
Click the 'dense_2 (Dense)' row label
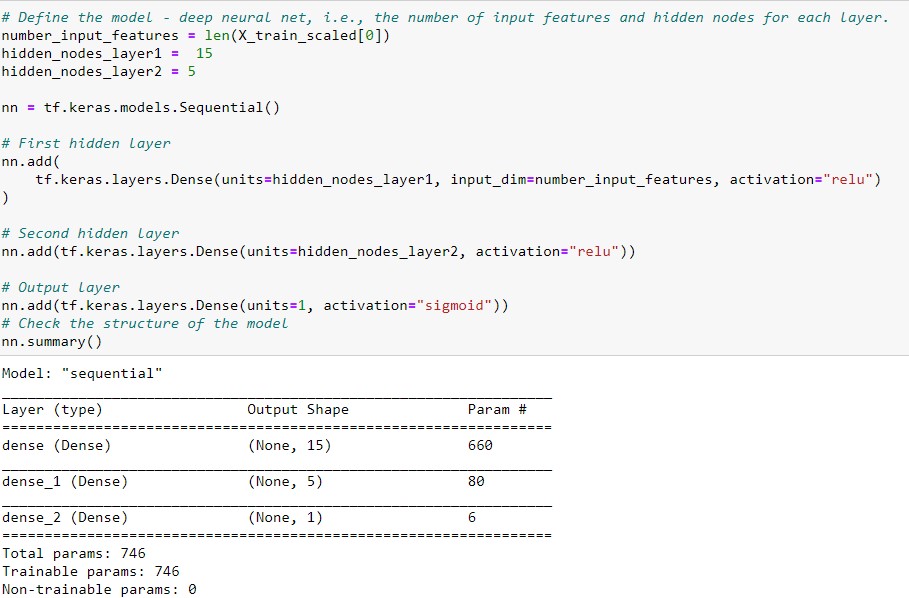click(64, 517)
